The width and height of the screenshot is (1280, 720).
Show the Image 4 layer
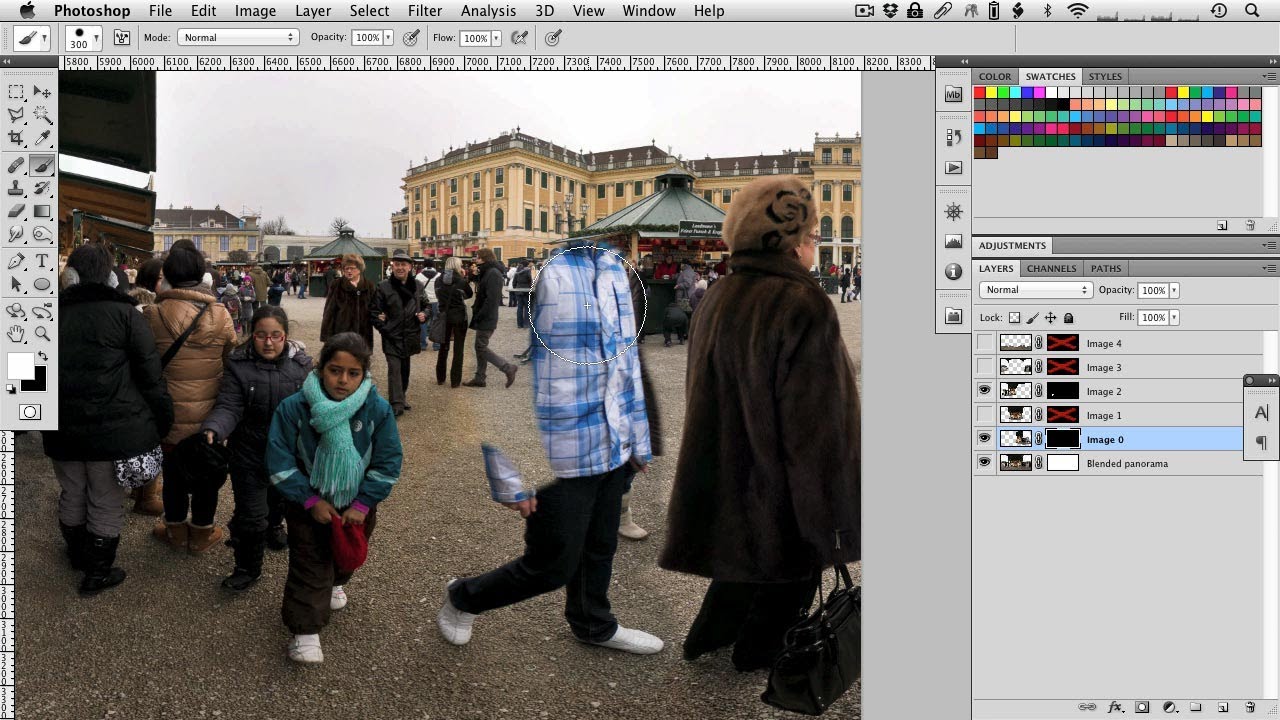985,343
